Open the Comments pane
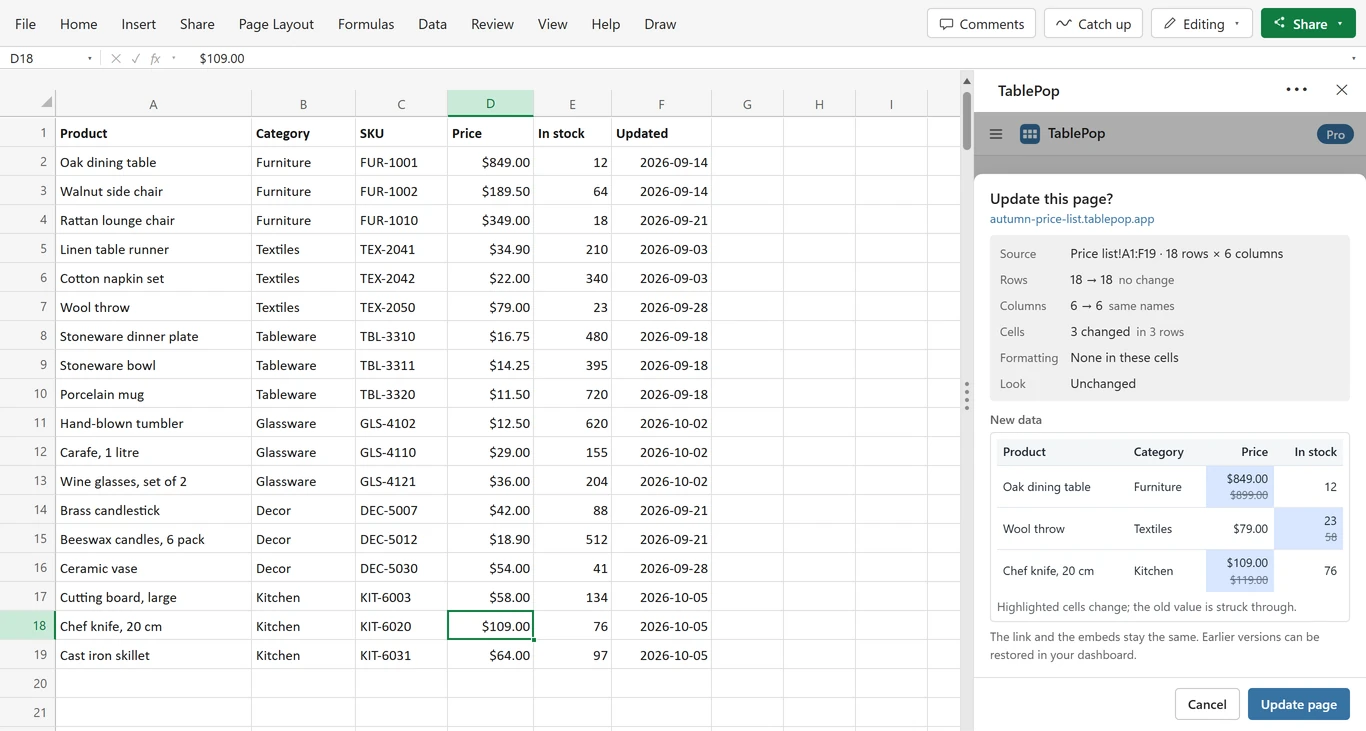The image size is (1366, 731). point(982,24)
